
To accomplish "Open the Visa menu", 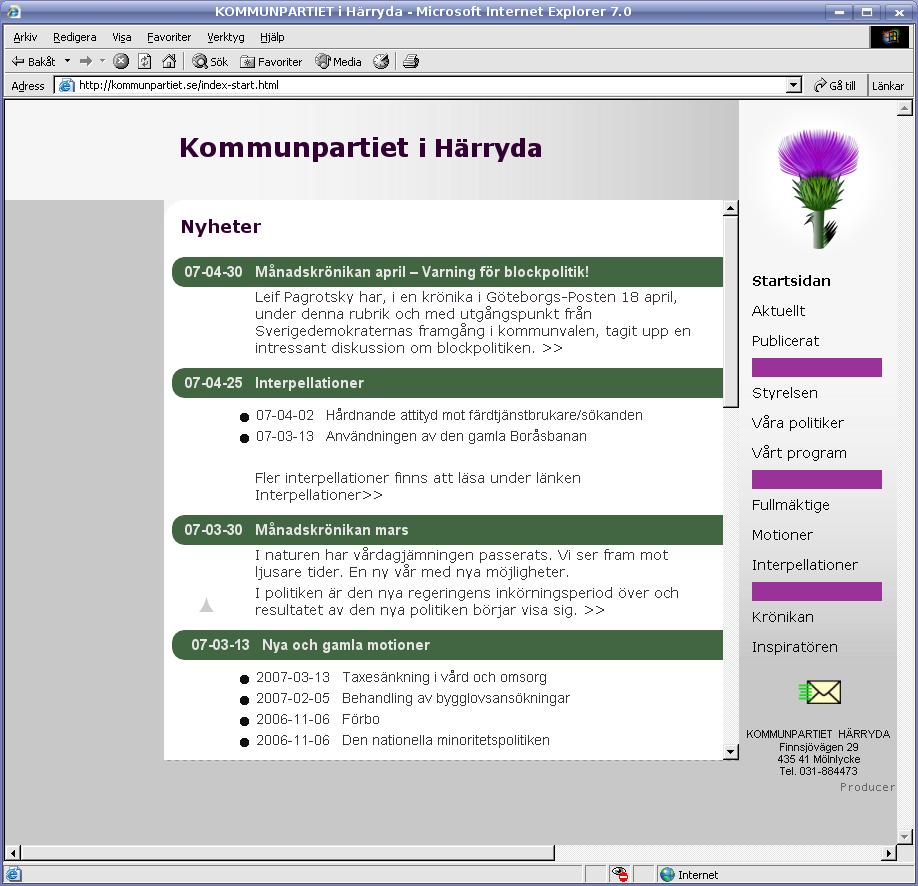I will (x=122, y=37).
